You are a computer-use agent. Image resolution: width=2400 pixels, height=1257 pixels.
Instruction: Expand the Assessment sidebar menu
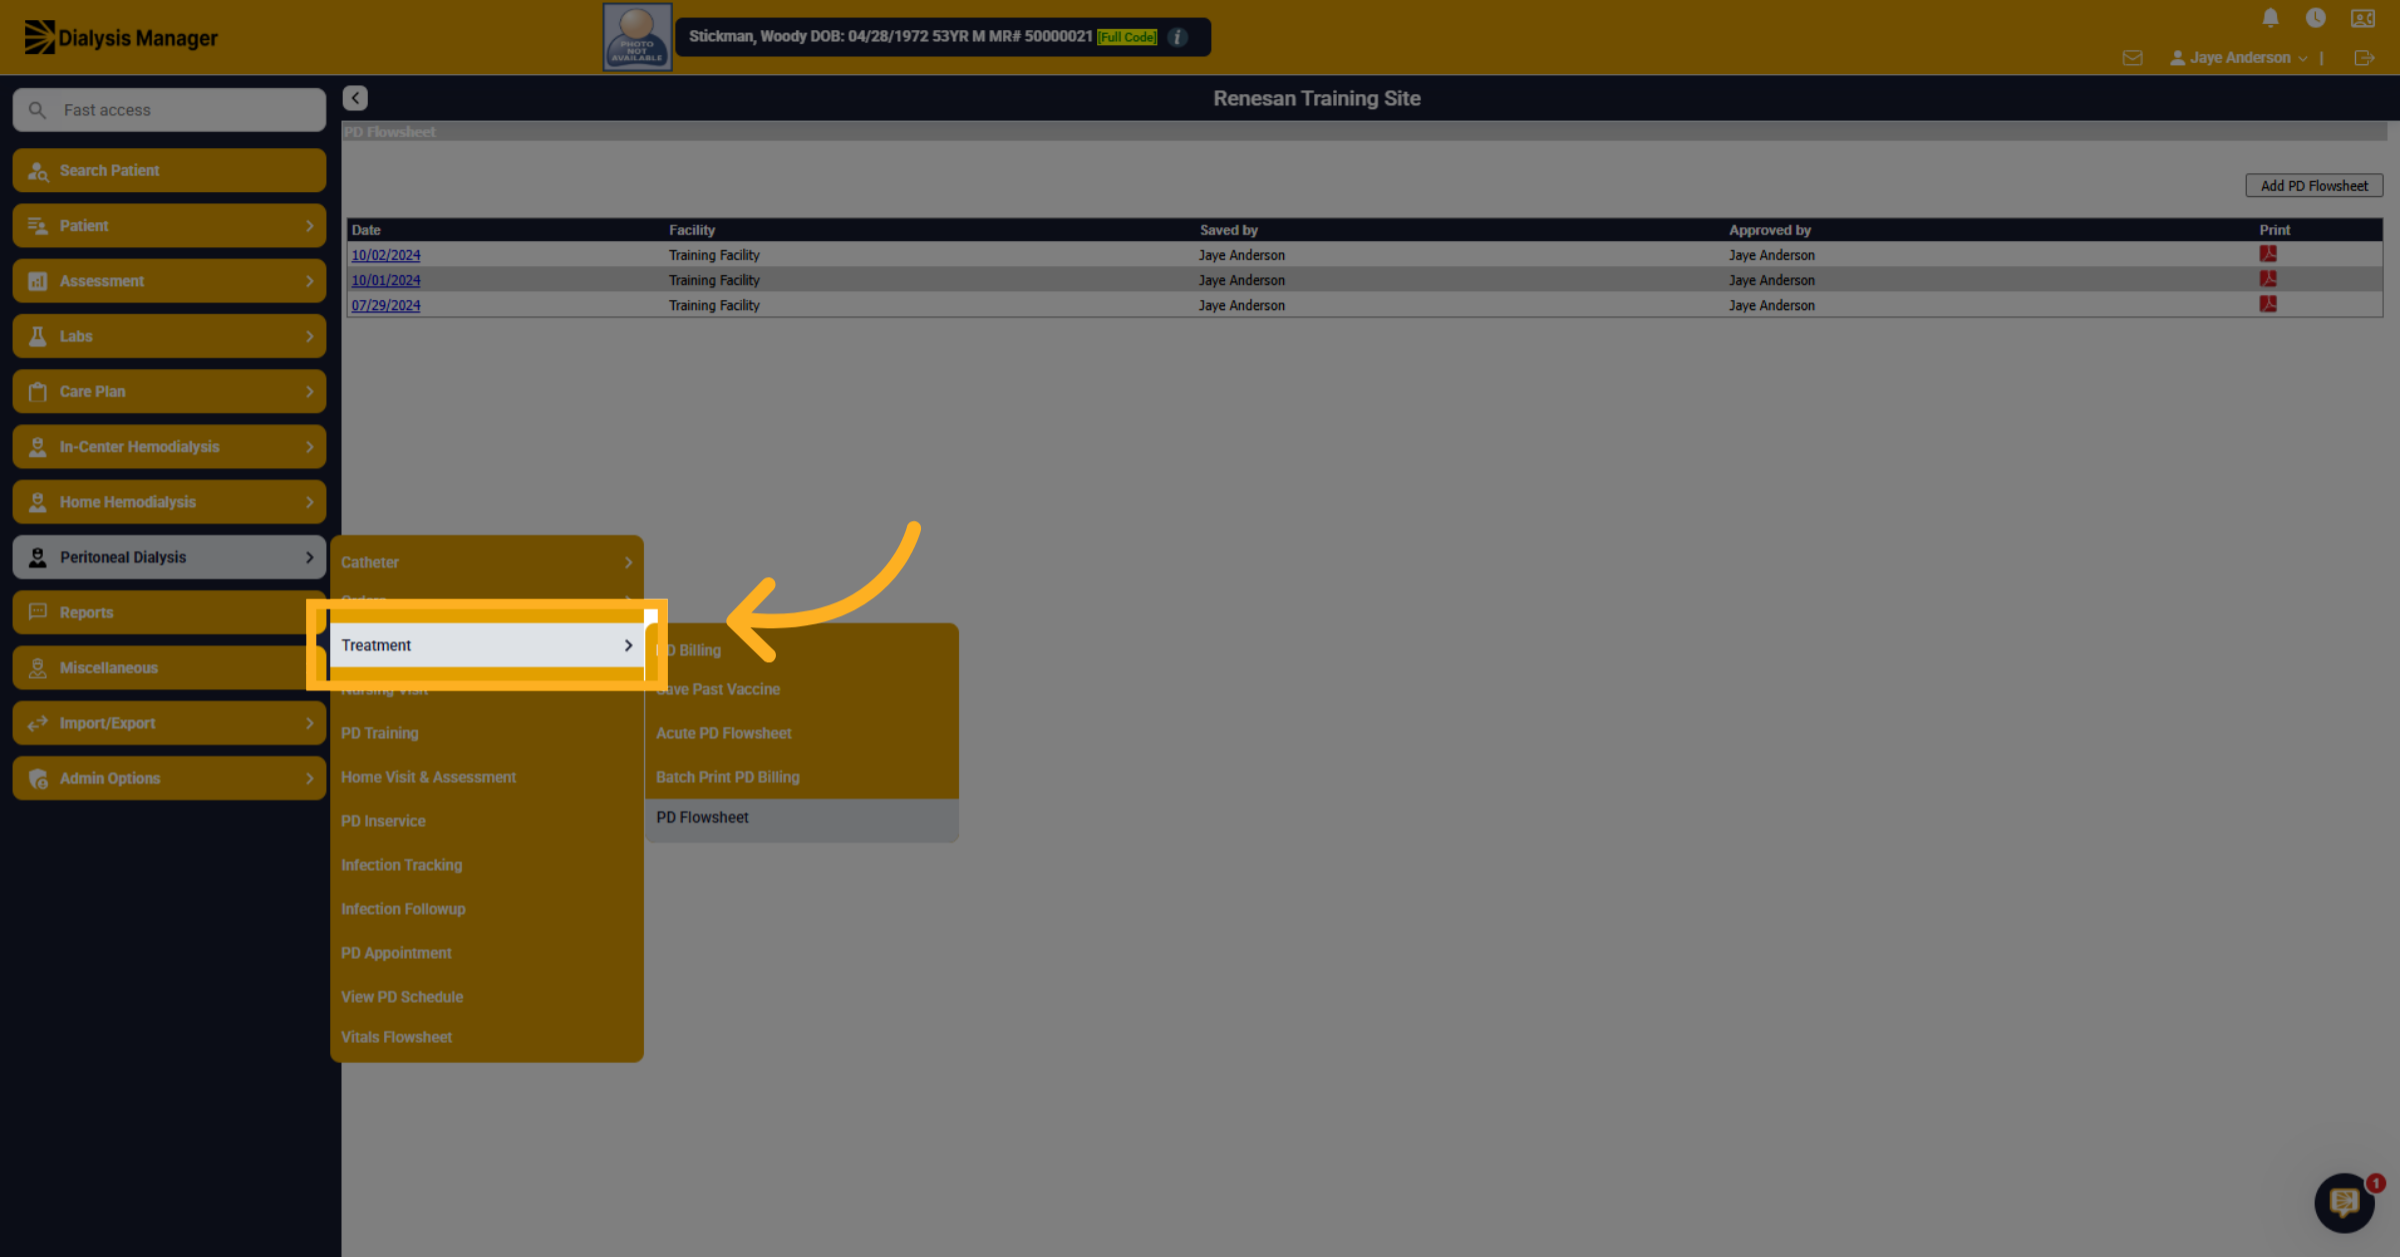pos(169,281)
